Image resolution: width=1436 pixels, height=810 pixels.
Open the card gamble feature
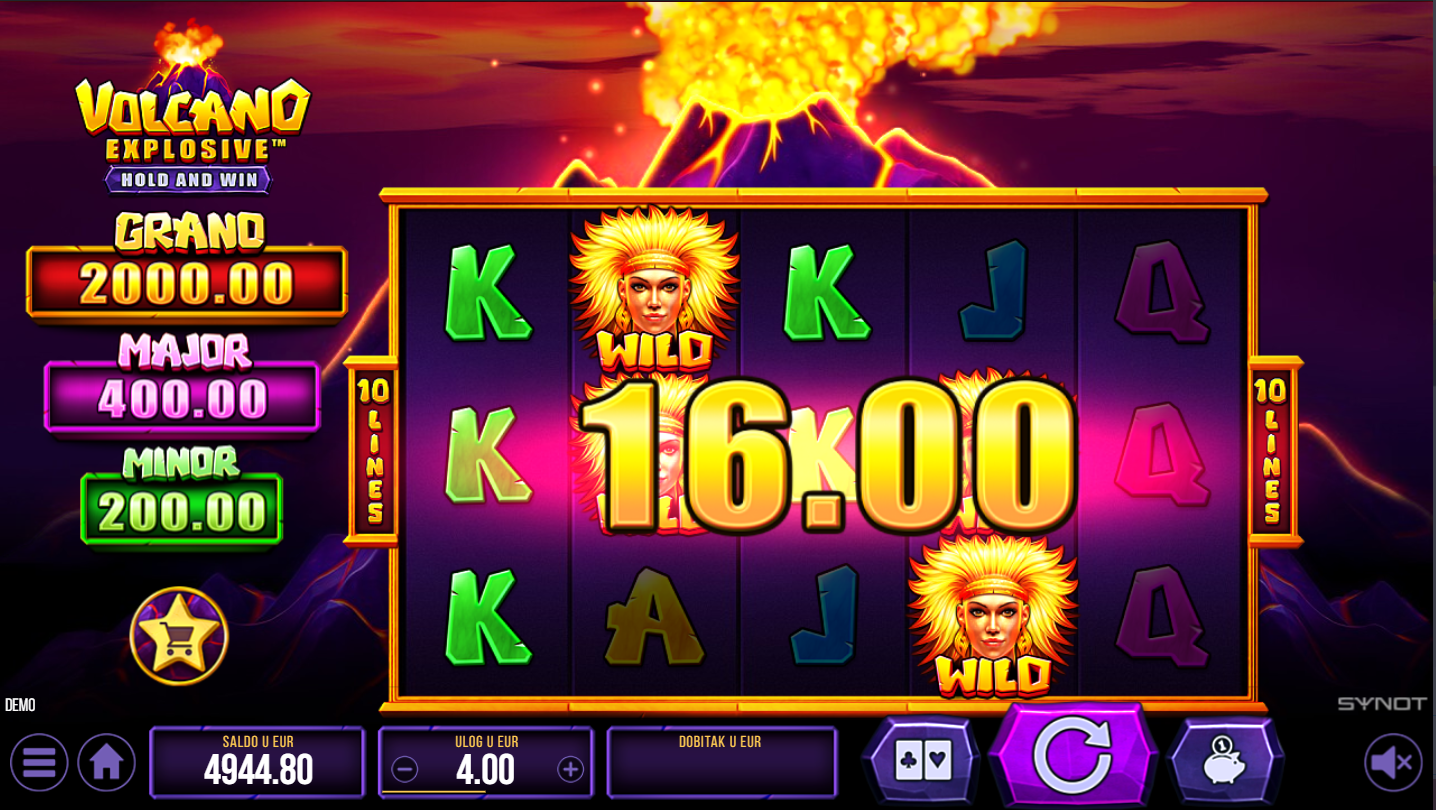click(922, 762)
